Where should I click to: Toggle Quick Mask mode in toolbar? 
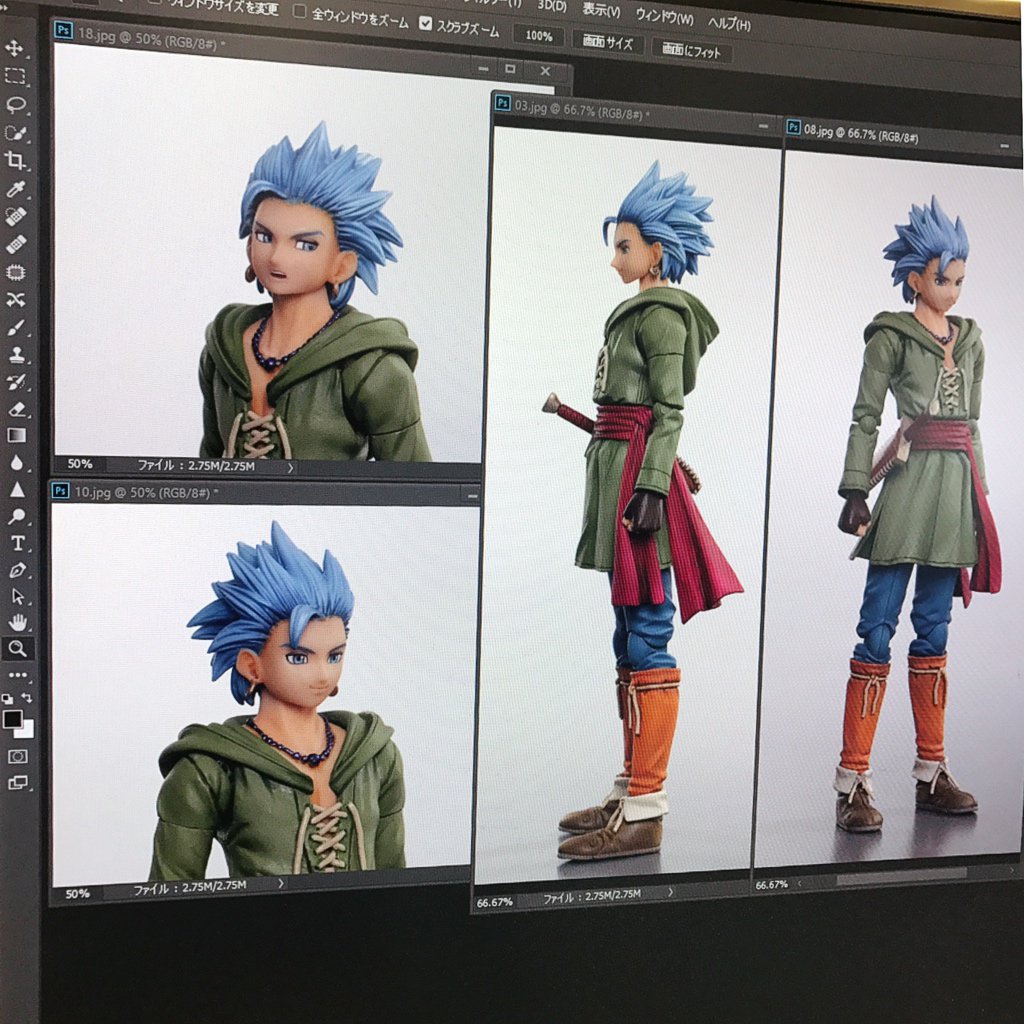click(18, 756)
